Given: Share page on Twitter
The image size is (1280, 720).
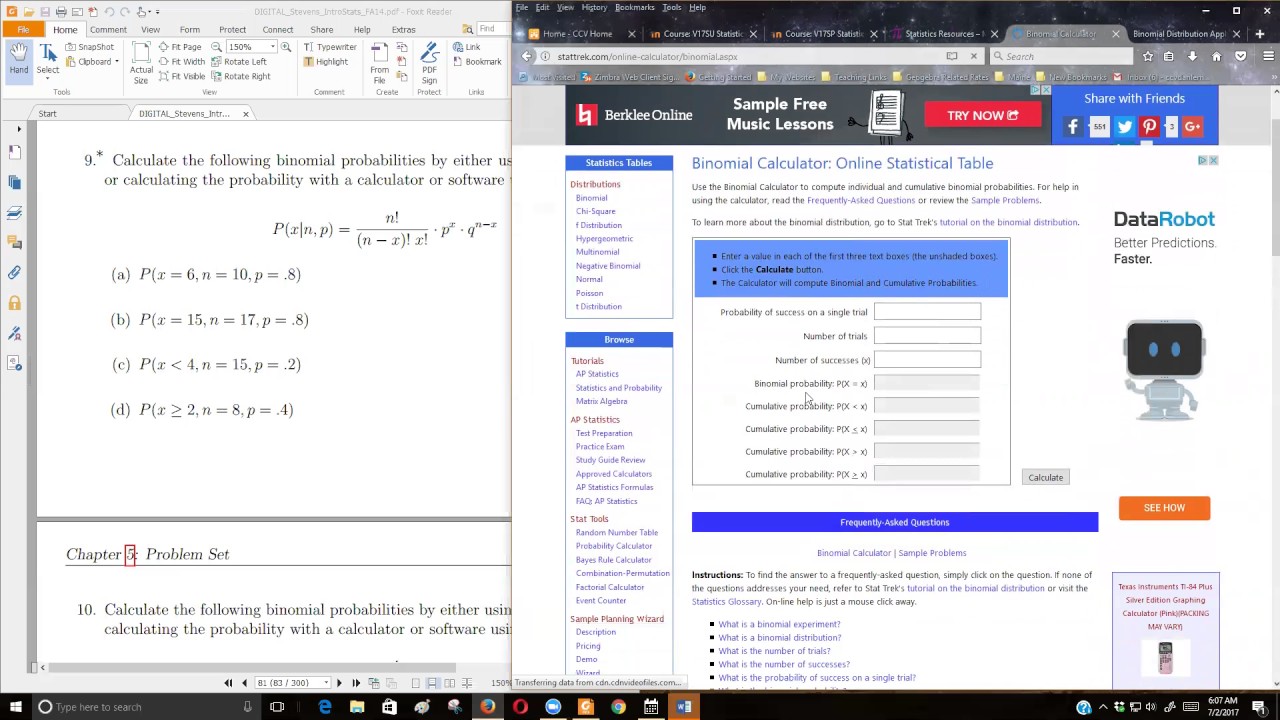Looking at the screenshot, I should click(1124, 127).
